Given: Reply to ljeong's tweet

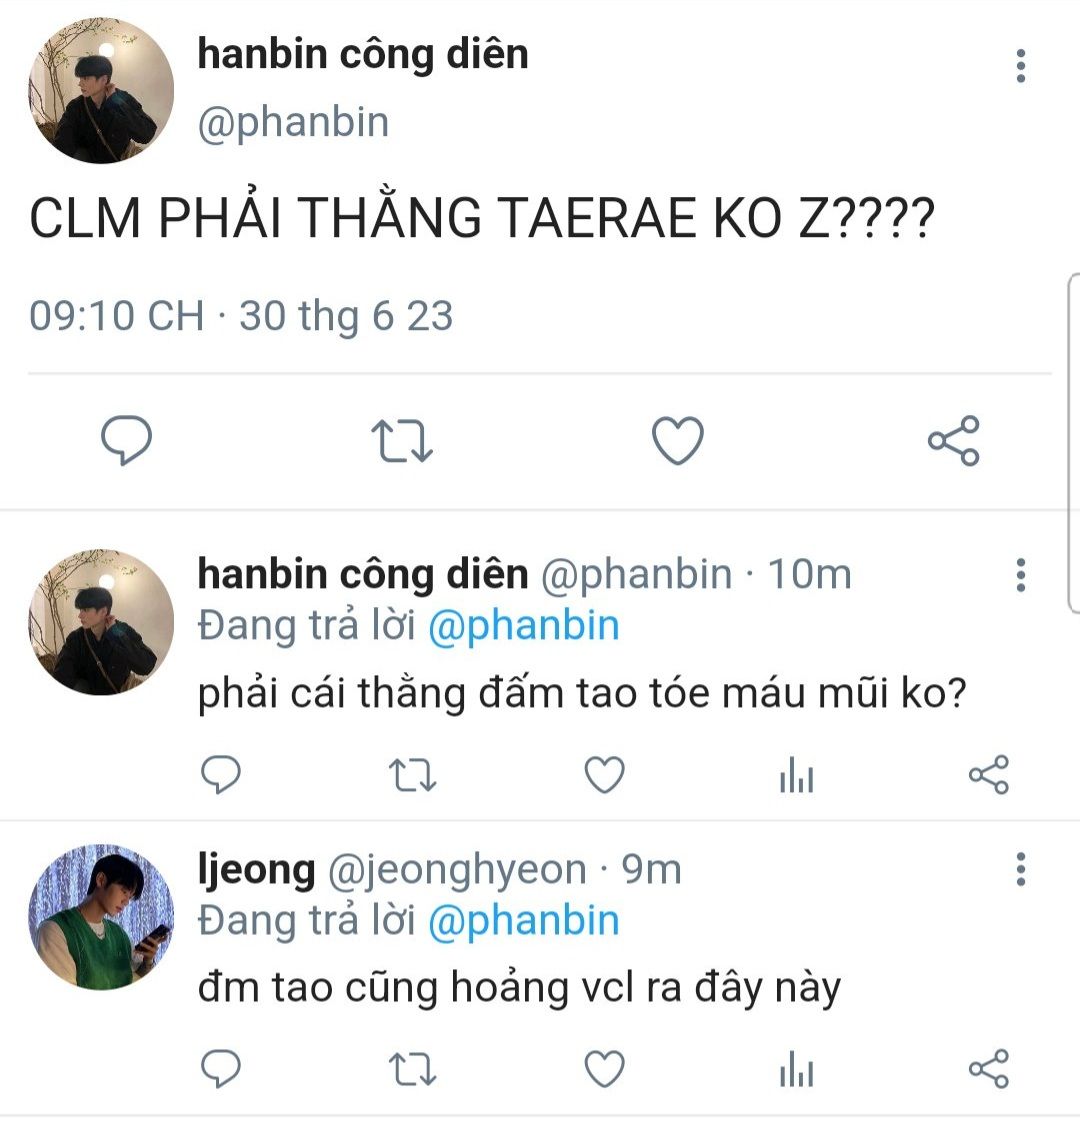Looking at the screenshot, I should coord(221,1069).
